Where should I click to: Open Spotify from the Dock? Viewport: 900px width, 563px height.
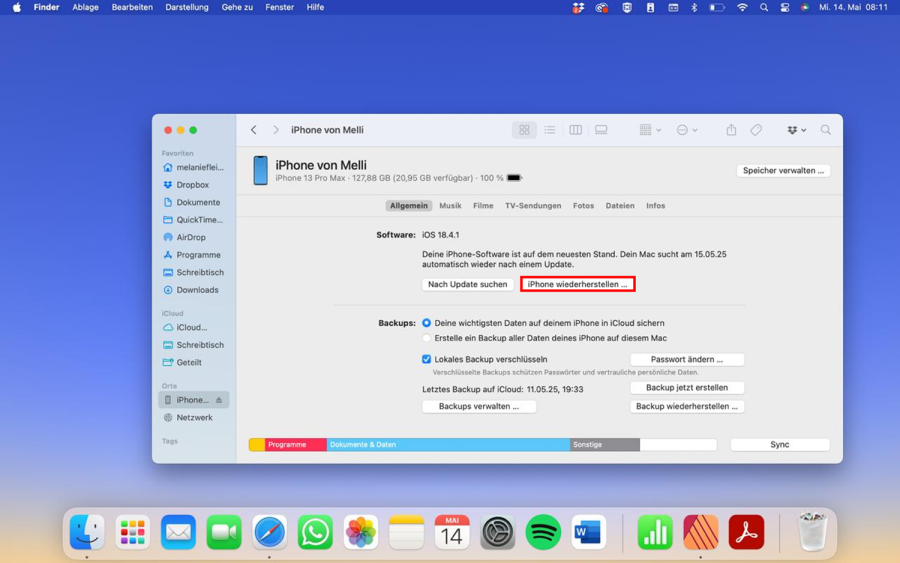click(543, 532)
